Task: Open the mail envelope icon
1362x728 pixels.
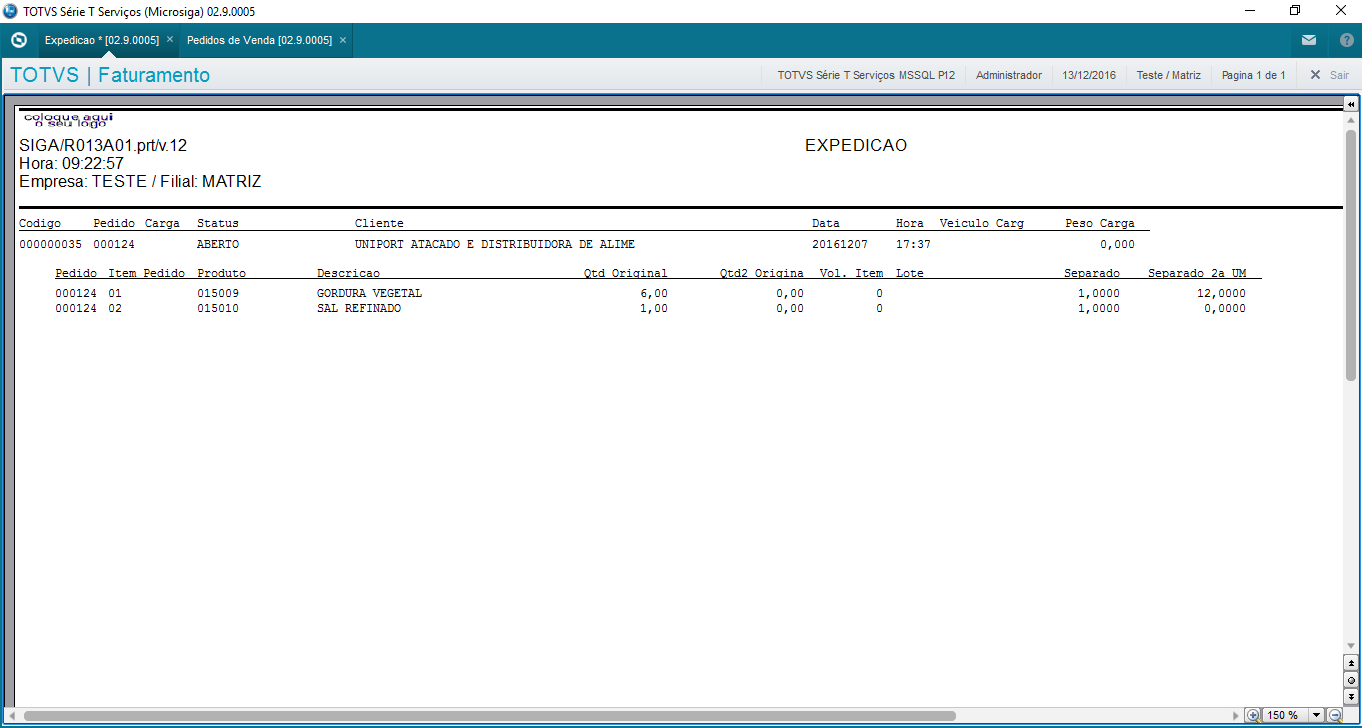Action: pos(1309,41)
